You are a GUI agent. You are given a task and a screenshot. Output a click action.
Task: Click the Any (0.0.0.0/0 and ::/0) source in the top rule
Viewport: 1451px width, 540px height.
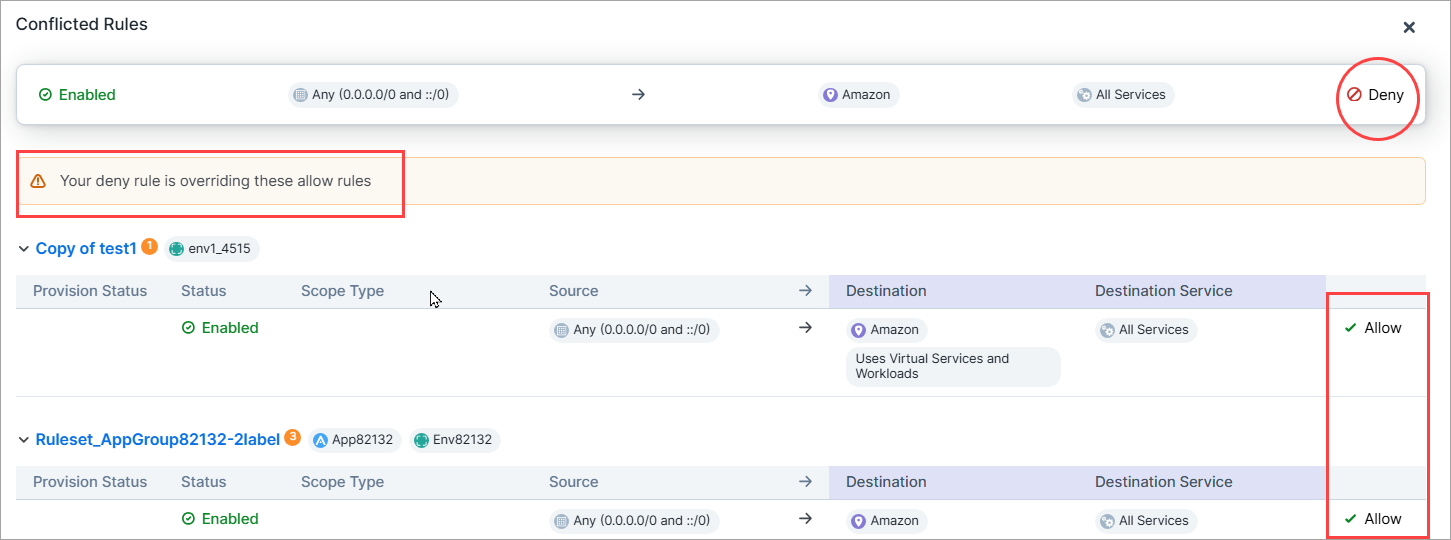pyautogui.click(x=373, y=95)
